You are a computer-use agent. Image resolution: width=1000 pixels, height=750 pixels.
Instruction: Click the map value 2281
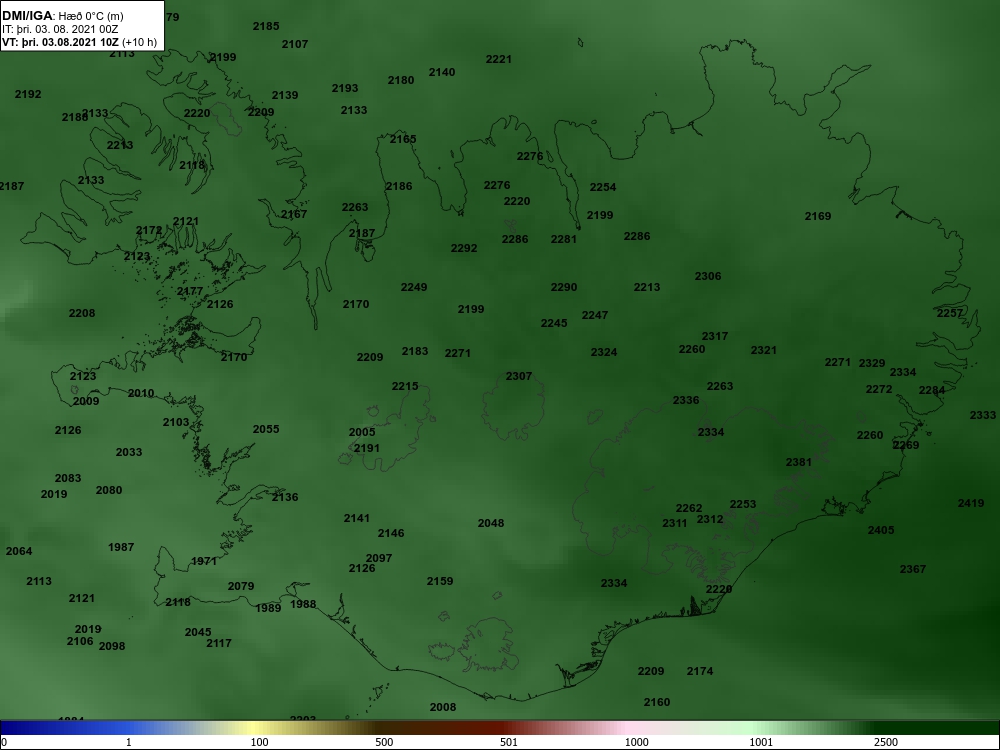tap(564, 239)
